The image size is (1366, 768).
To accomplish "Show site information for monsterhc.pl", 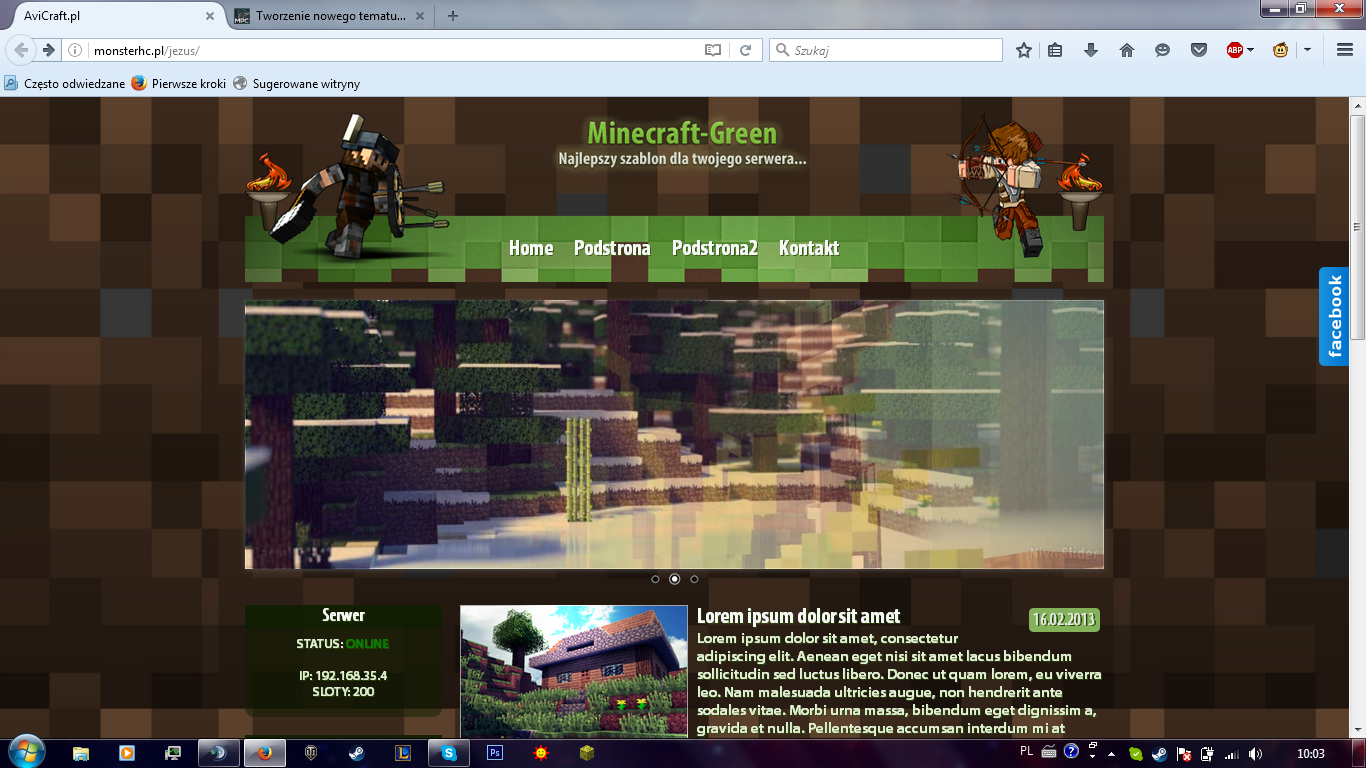I will point(75,50).
